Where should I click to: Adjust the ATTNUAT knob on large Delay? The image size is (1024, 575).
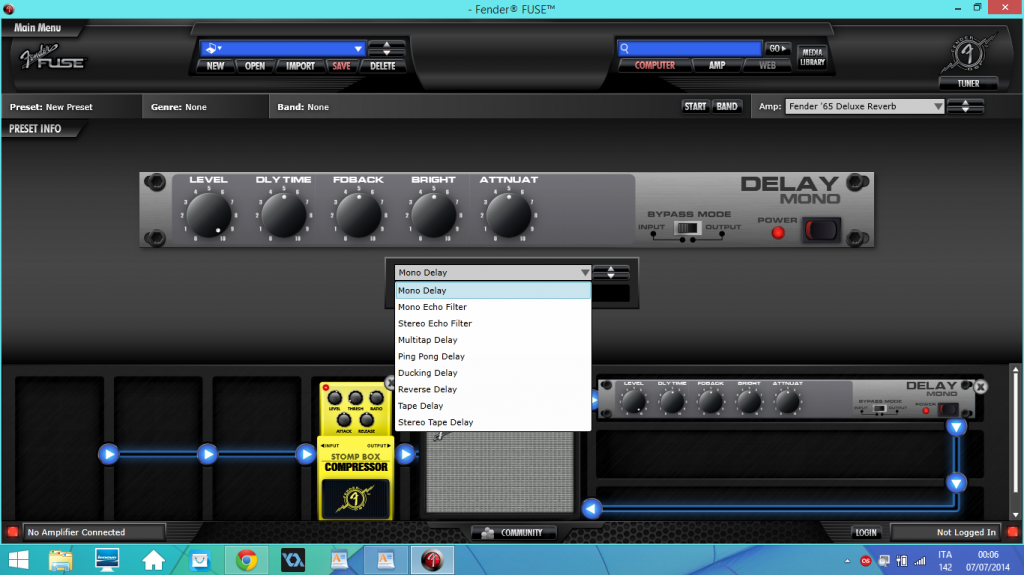click(509, 215)
